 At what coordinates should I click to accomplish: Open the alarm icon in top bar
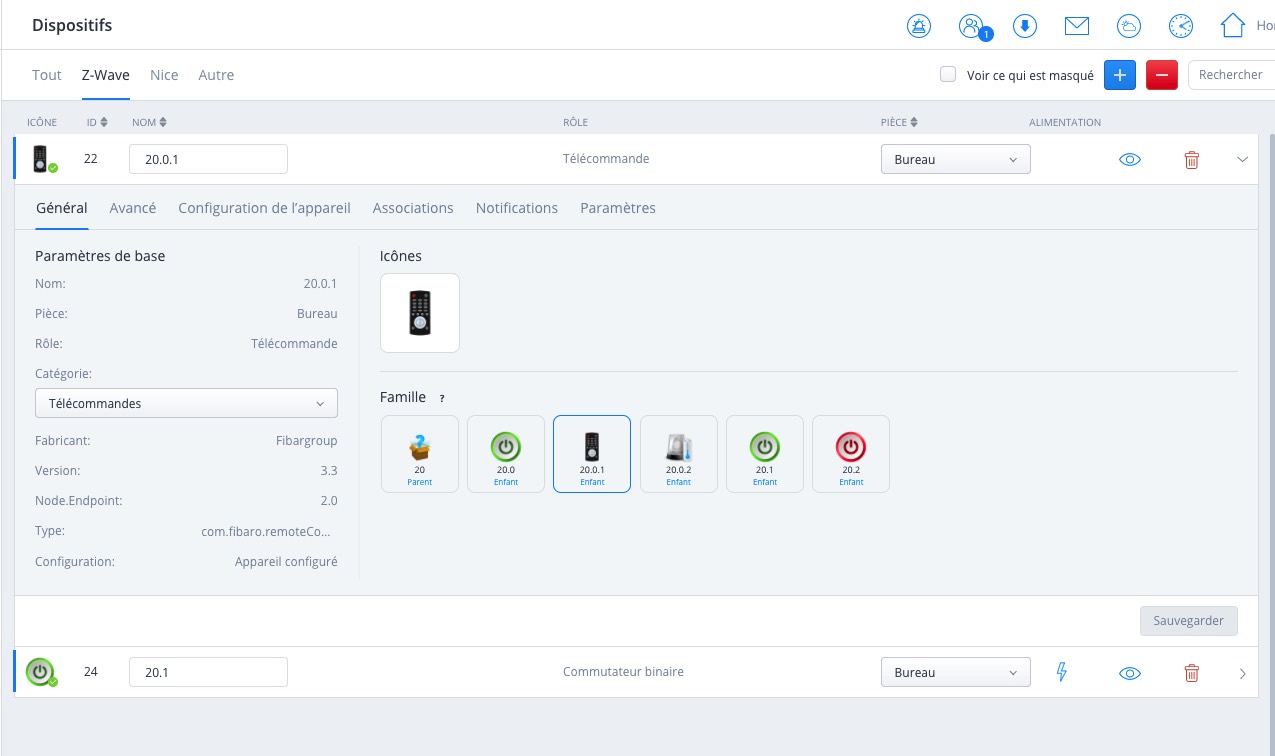[x=918, y=26]
